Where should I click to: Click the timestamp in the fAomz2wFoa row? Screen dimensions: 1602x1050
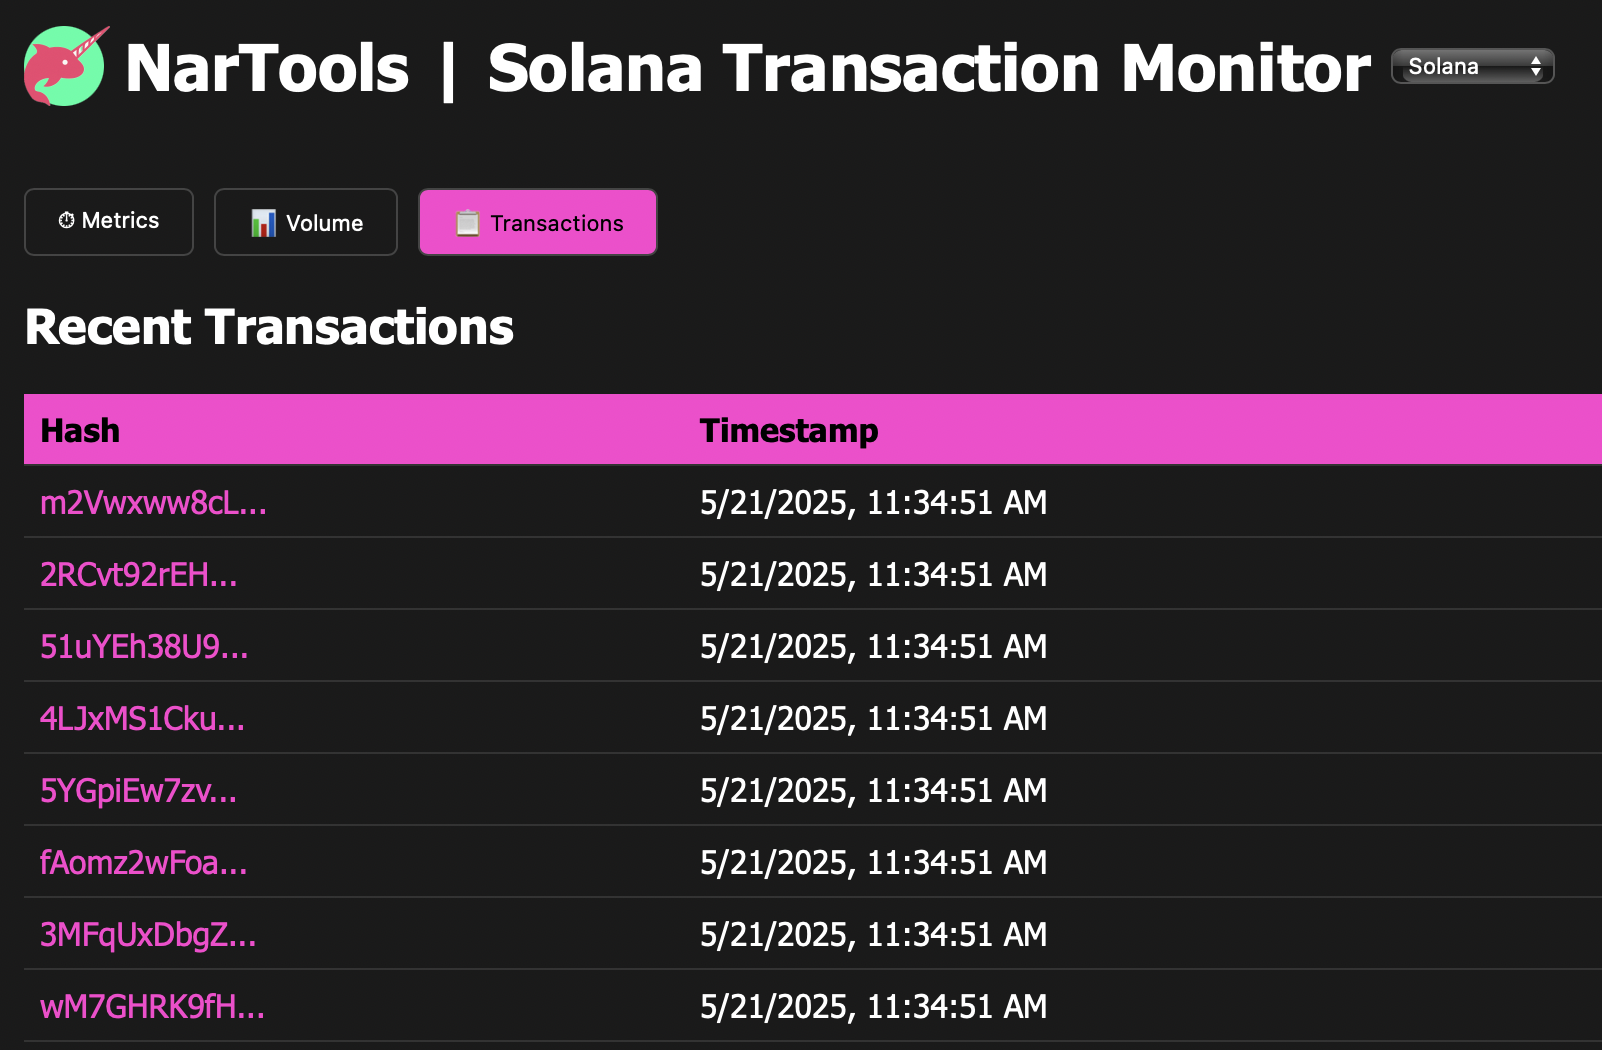pyautogui.click(x=873, y=862)
